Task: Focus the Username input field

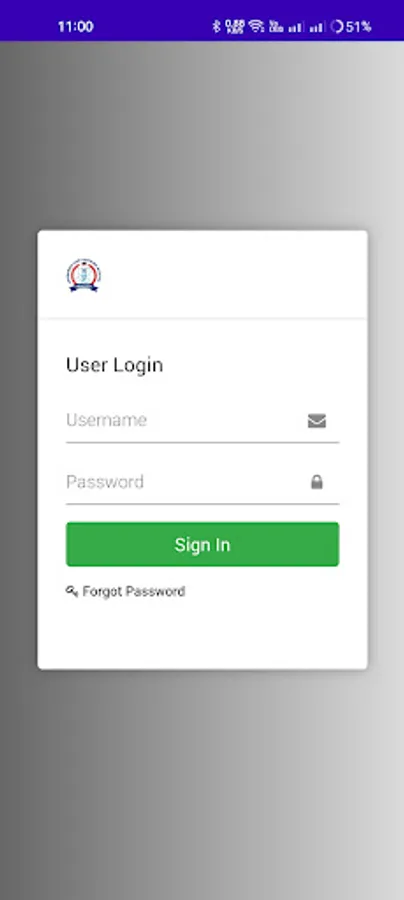Action: pos(203,421)
